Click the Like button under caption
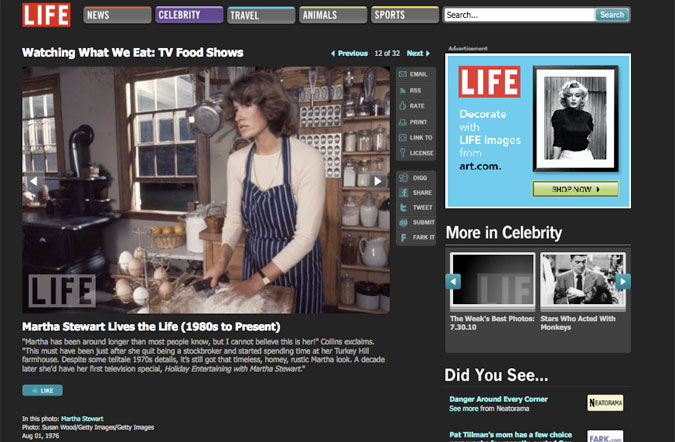Viewport: 675px width, 442px height. tap(42, 390)
